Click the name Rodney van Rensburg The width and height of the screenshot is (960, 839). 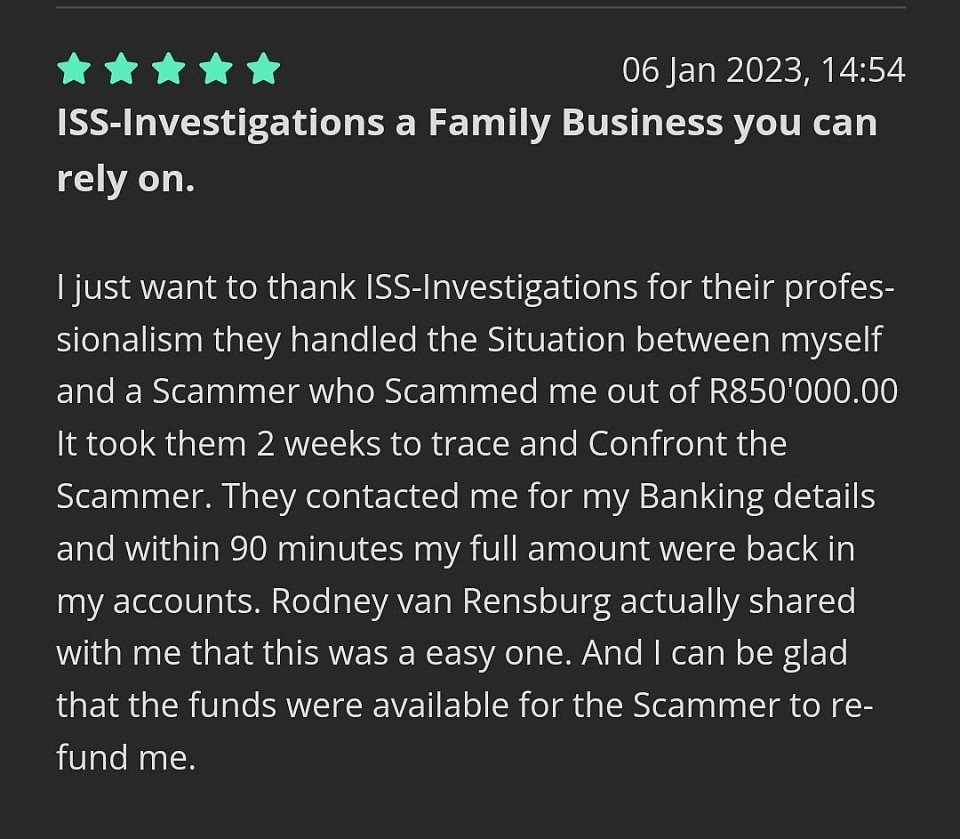[441, 601]
